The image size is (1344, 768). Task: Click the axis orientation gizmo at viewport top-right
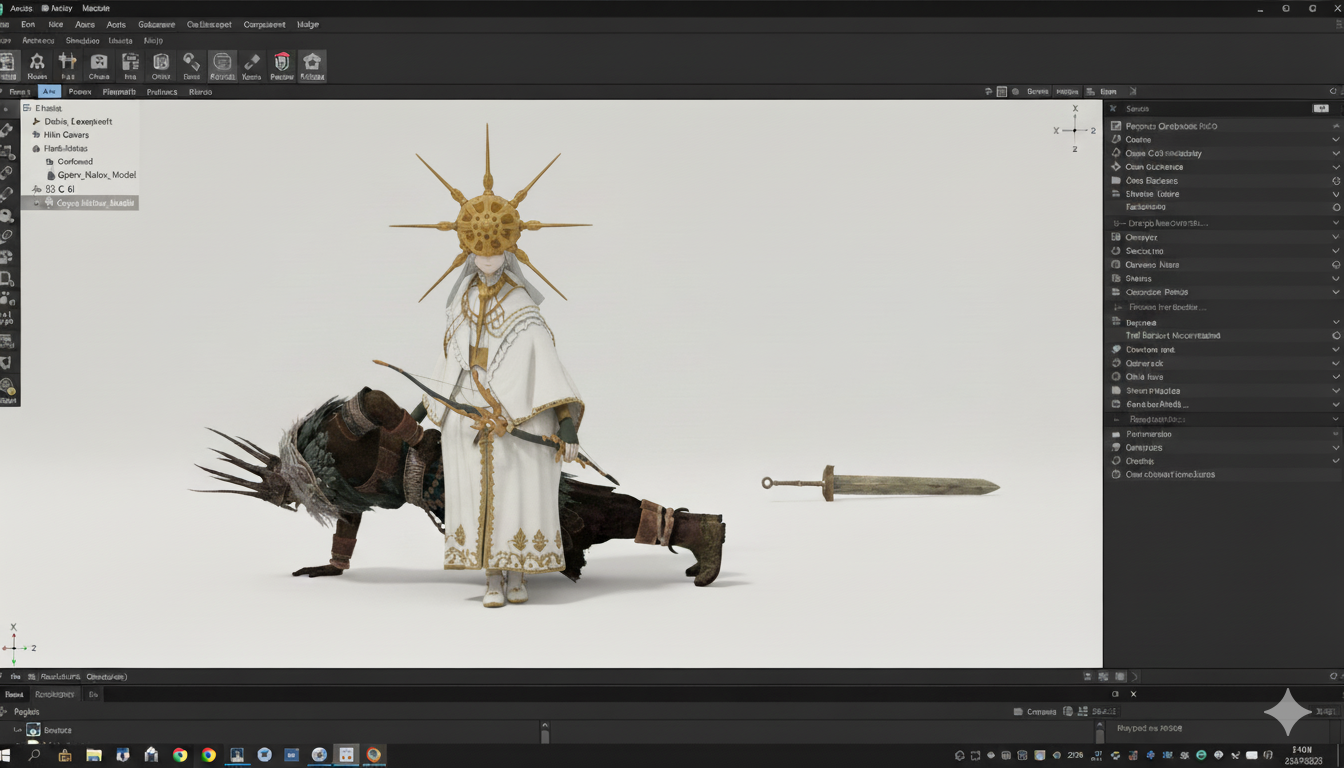pos(1075,129)
